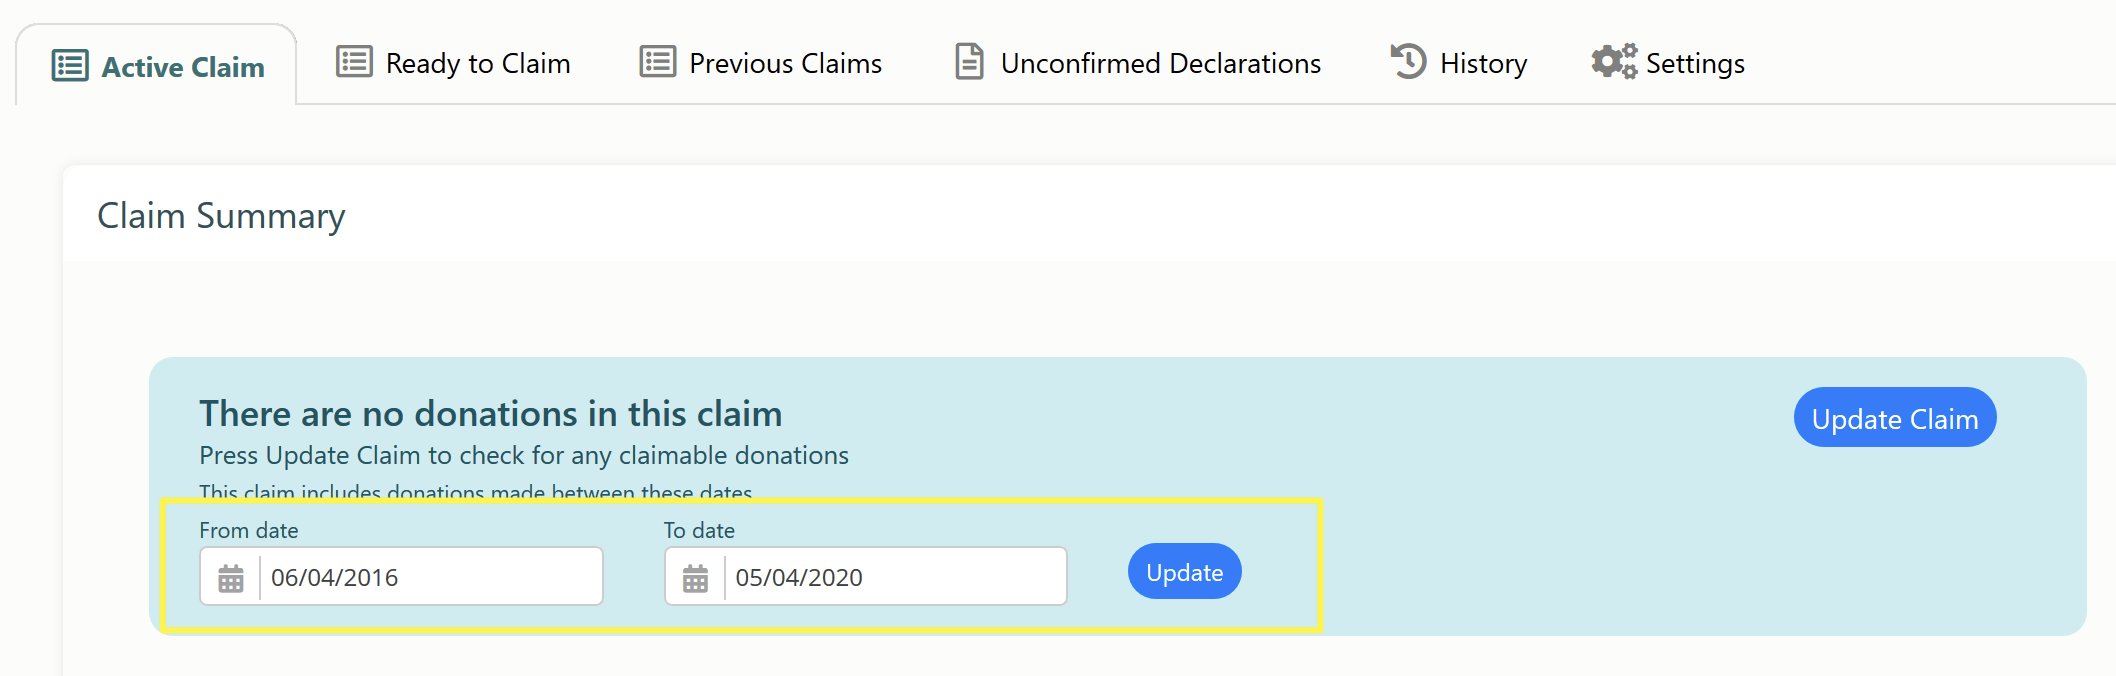Click the History clock icon
This screenshot has width=2116, height=676.
point(1408,62)
